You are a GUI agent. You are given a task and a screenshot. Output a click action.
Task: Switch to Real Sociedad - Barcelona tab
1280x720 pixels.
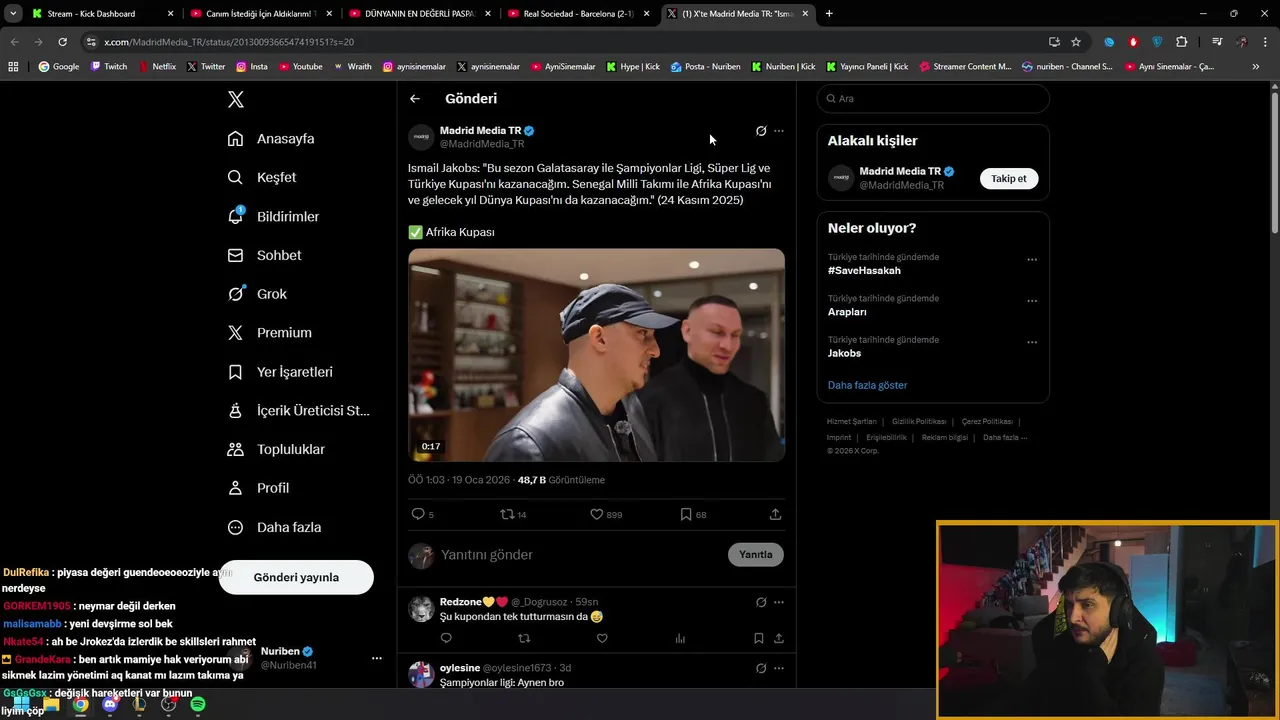pyautogui.click(x=580, y=14)
